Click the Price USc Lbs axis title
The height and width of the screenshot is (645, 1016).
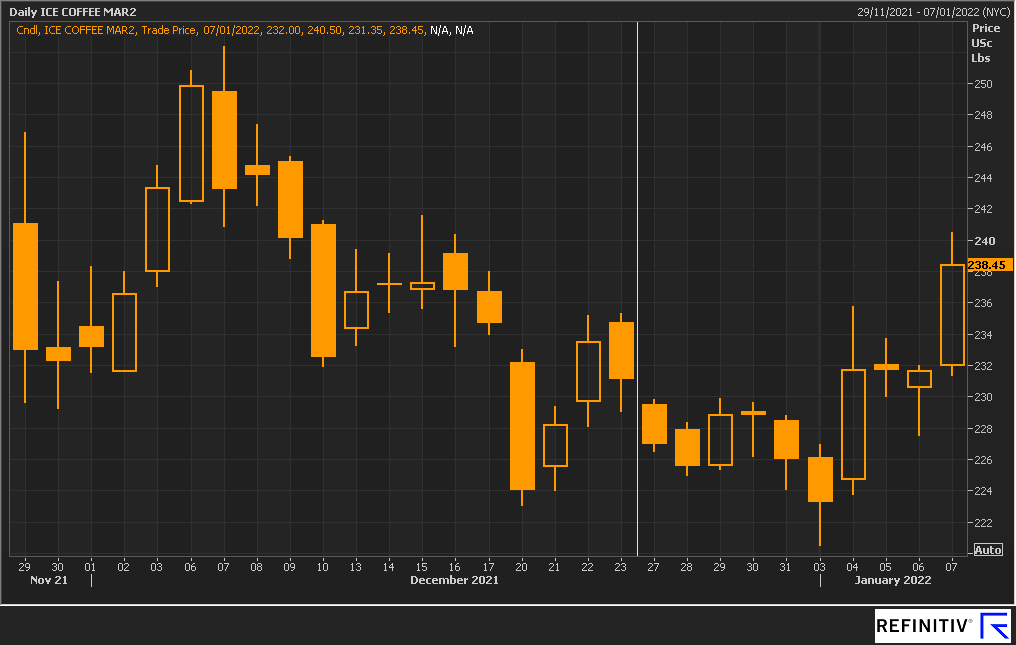984,43
